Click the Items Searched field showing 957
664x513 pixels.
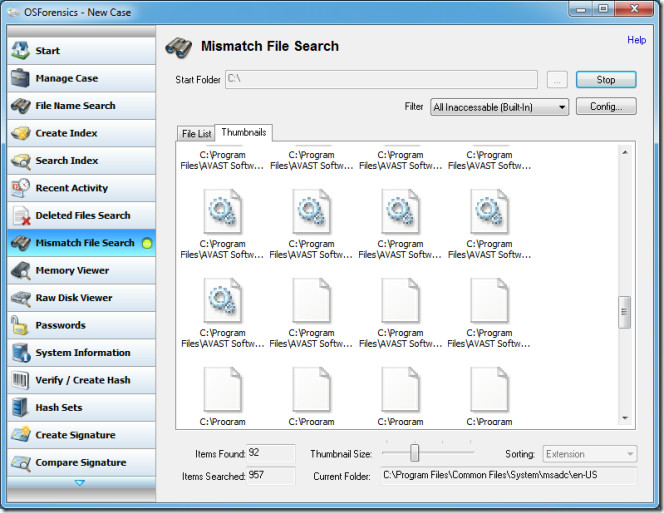coord(271,475)
